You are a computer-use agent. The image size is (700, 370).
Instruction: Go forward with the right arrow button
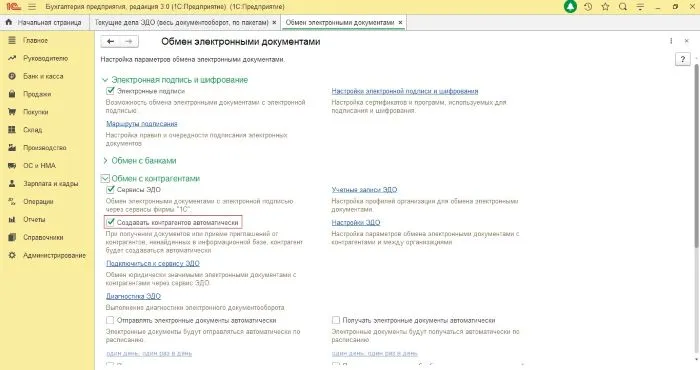click(x=129, y=42)
